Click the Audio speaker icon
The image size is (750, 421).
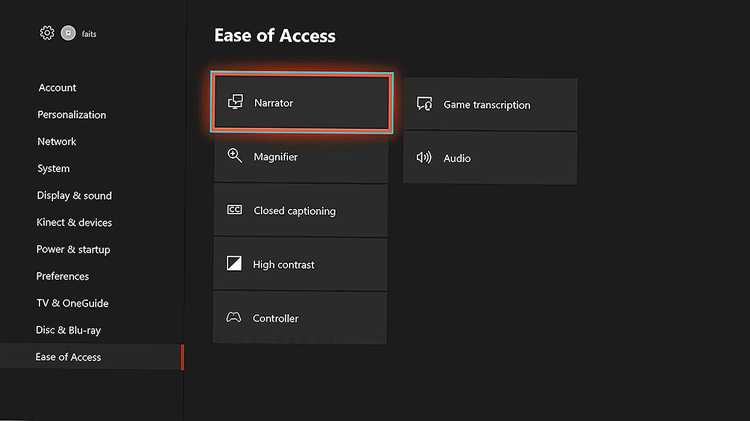pos(424,158)
